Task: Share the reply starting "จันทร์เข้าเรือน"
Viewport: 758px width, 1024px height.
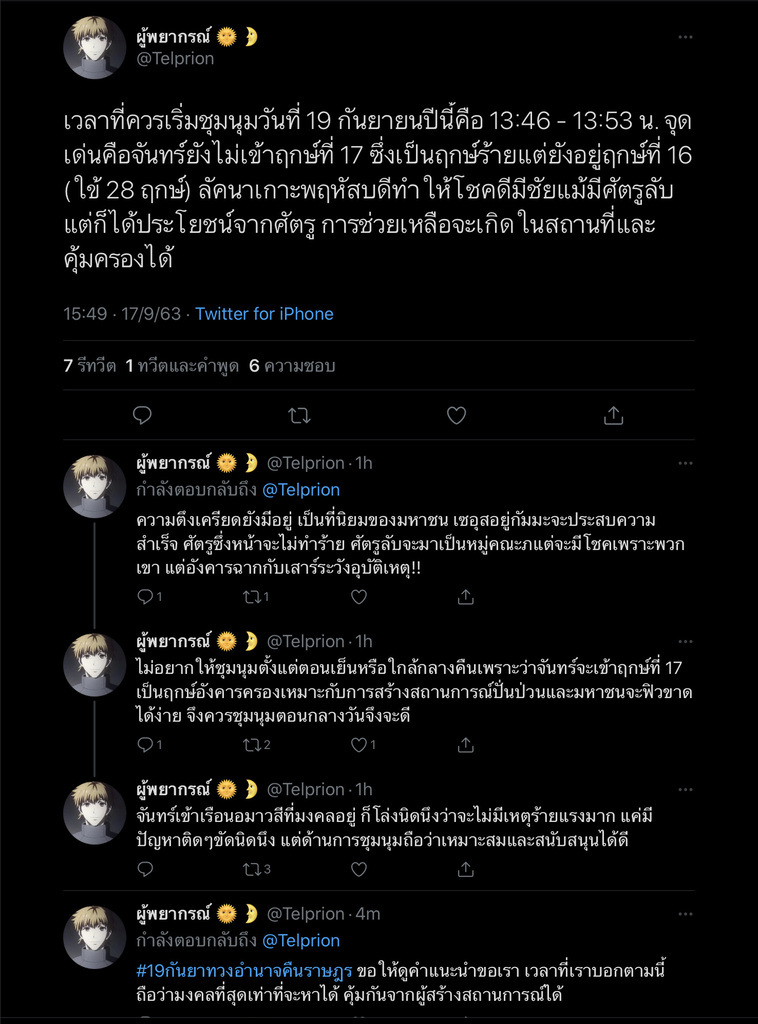Action: [465, 869]
